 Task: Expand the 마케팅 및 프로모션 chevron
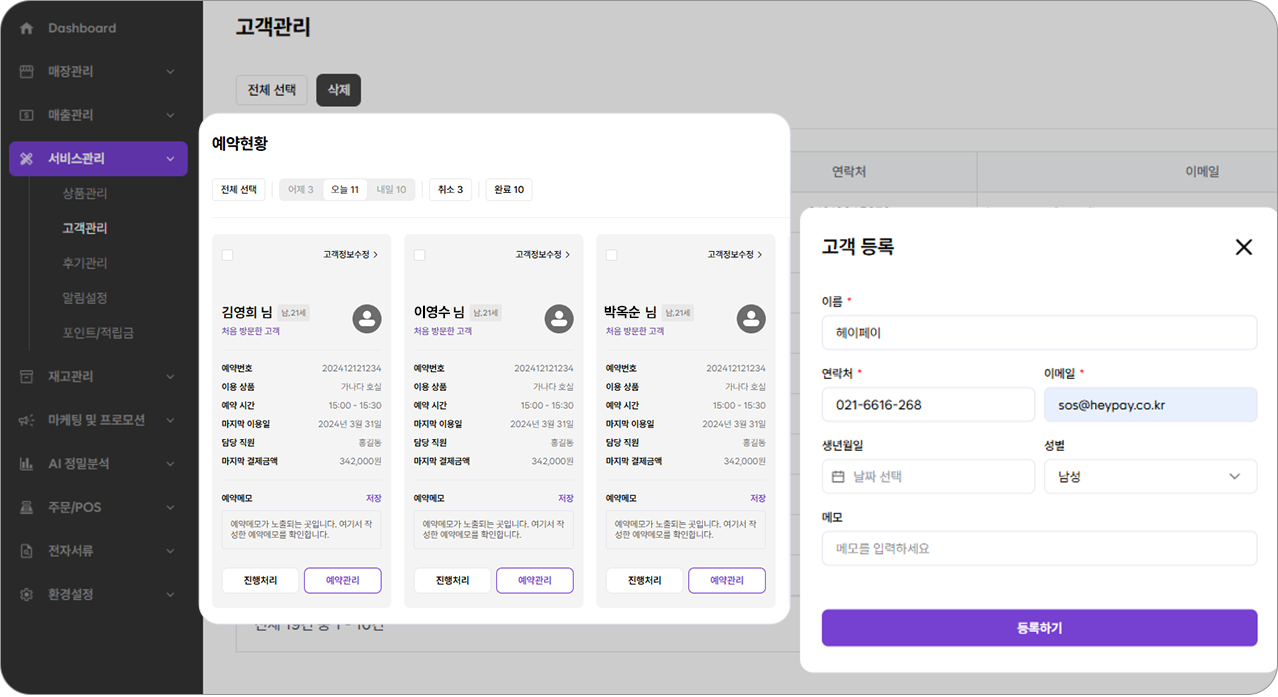(x=170, y=420)
